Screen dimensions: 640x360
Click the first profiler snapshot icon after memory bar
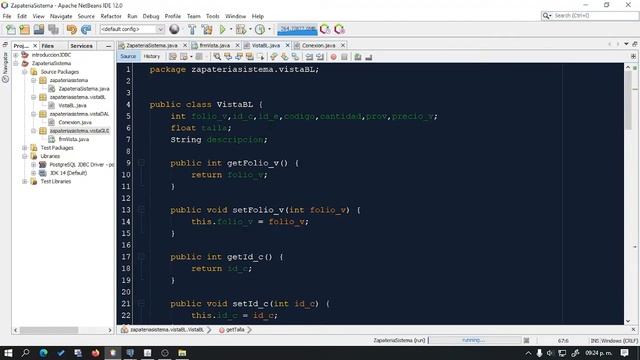[325, 29]
